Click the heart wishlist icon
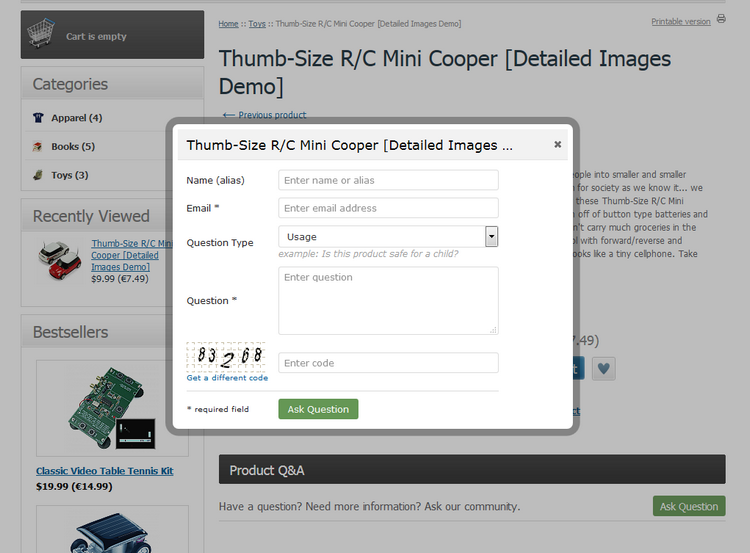This screenshot has width=750, height=553. 604,369
